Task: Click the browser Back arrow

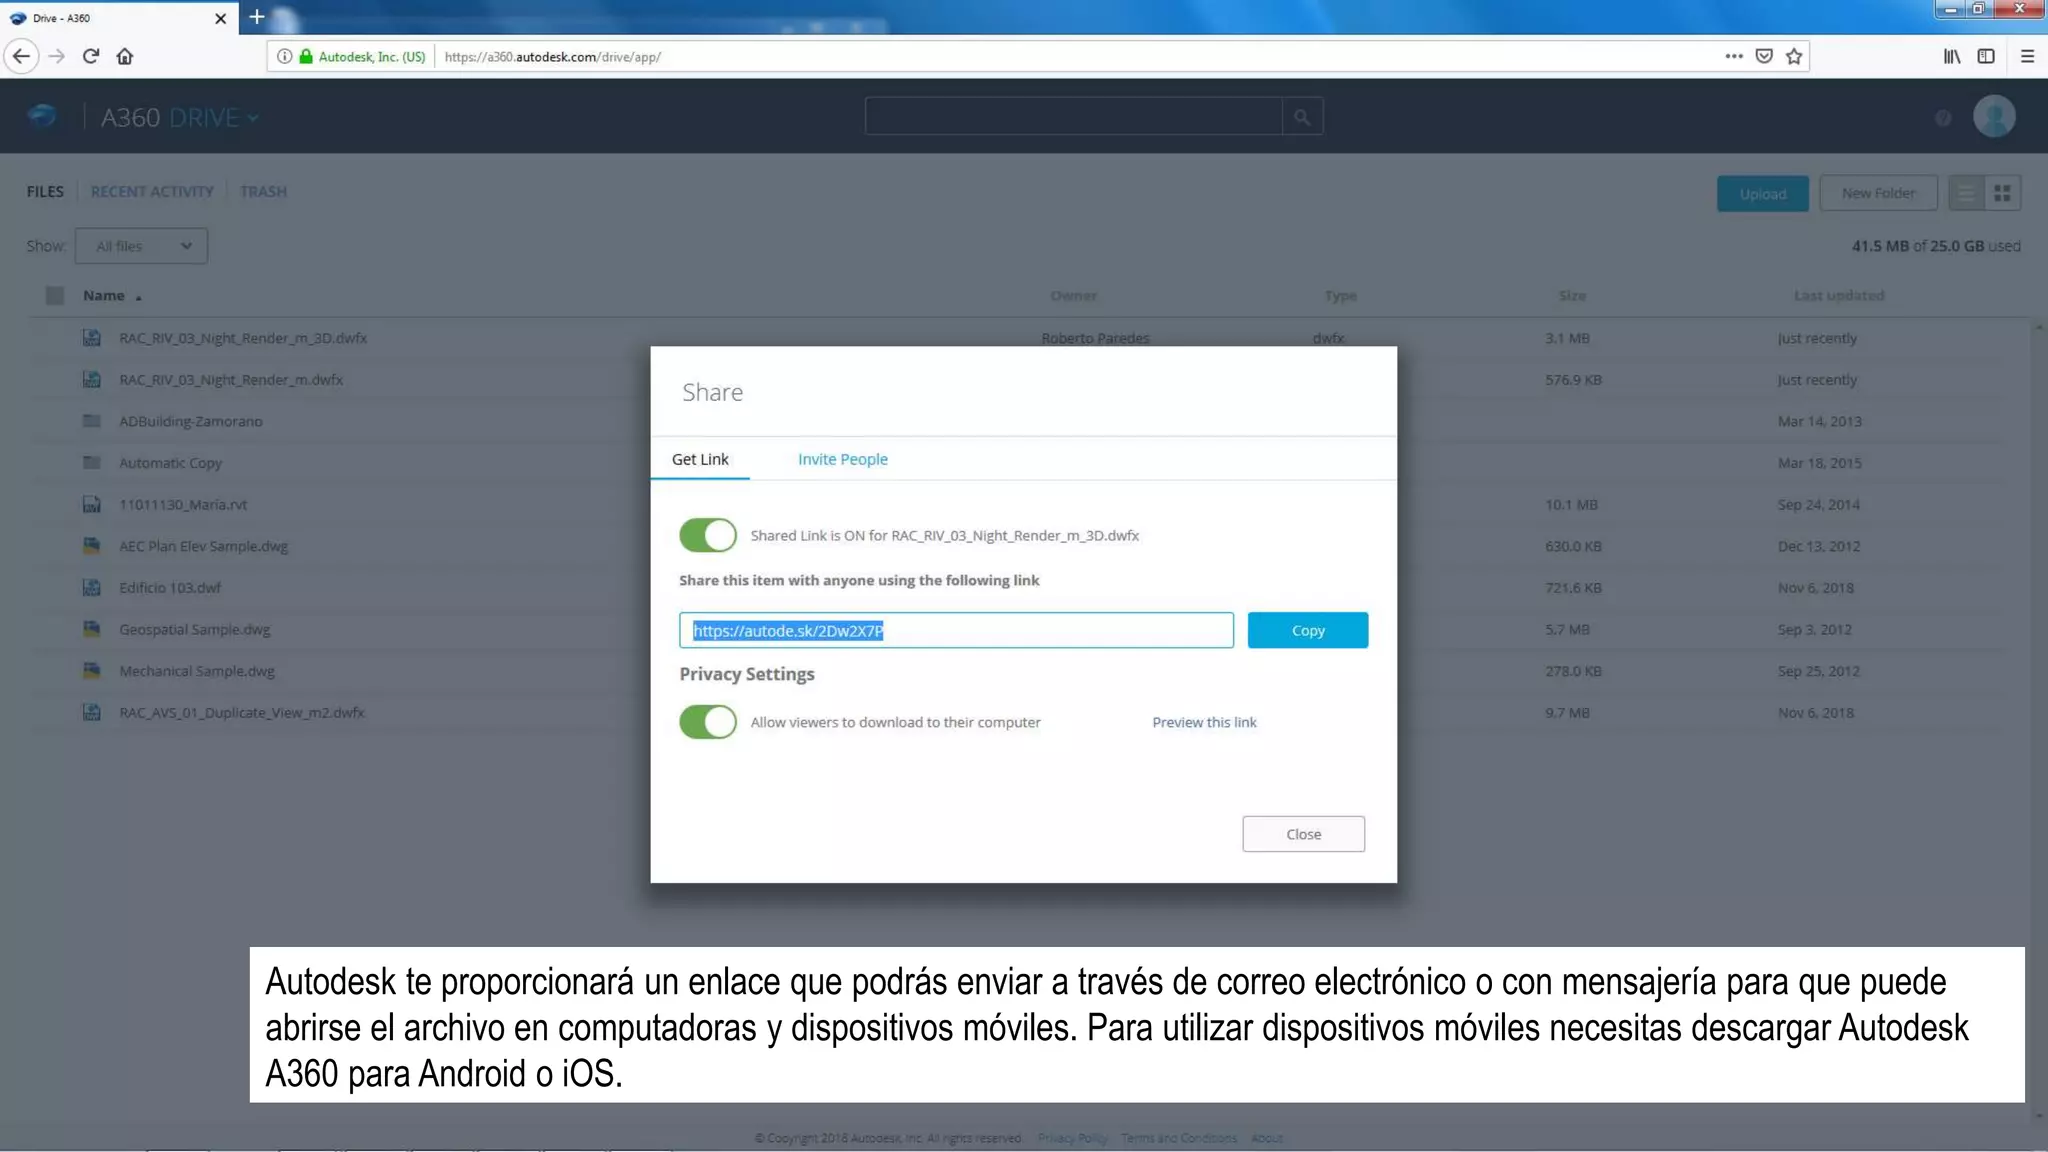Action: pyautogui.click(x=21, y=56)
